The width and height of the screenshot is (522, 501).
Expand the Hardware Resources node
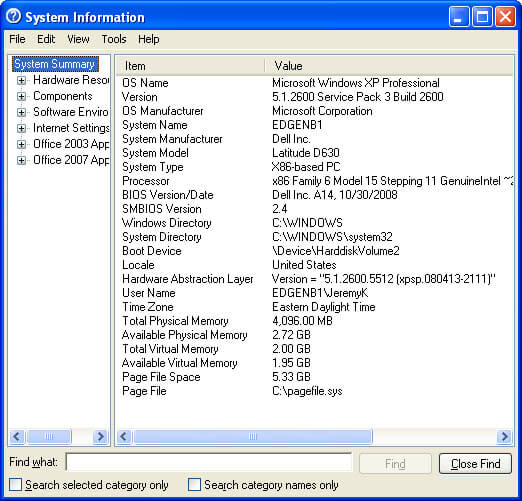point(21,80)
